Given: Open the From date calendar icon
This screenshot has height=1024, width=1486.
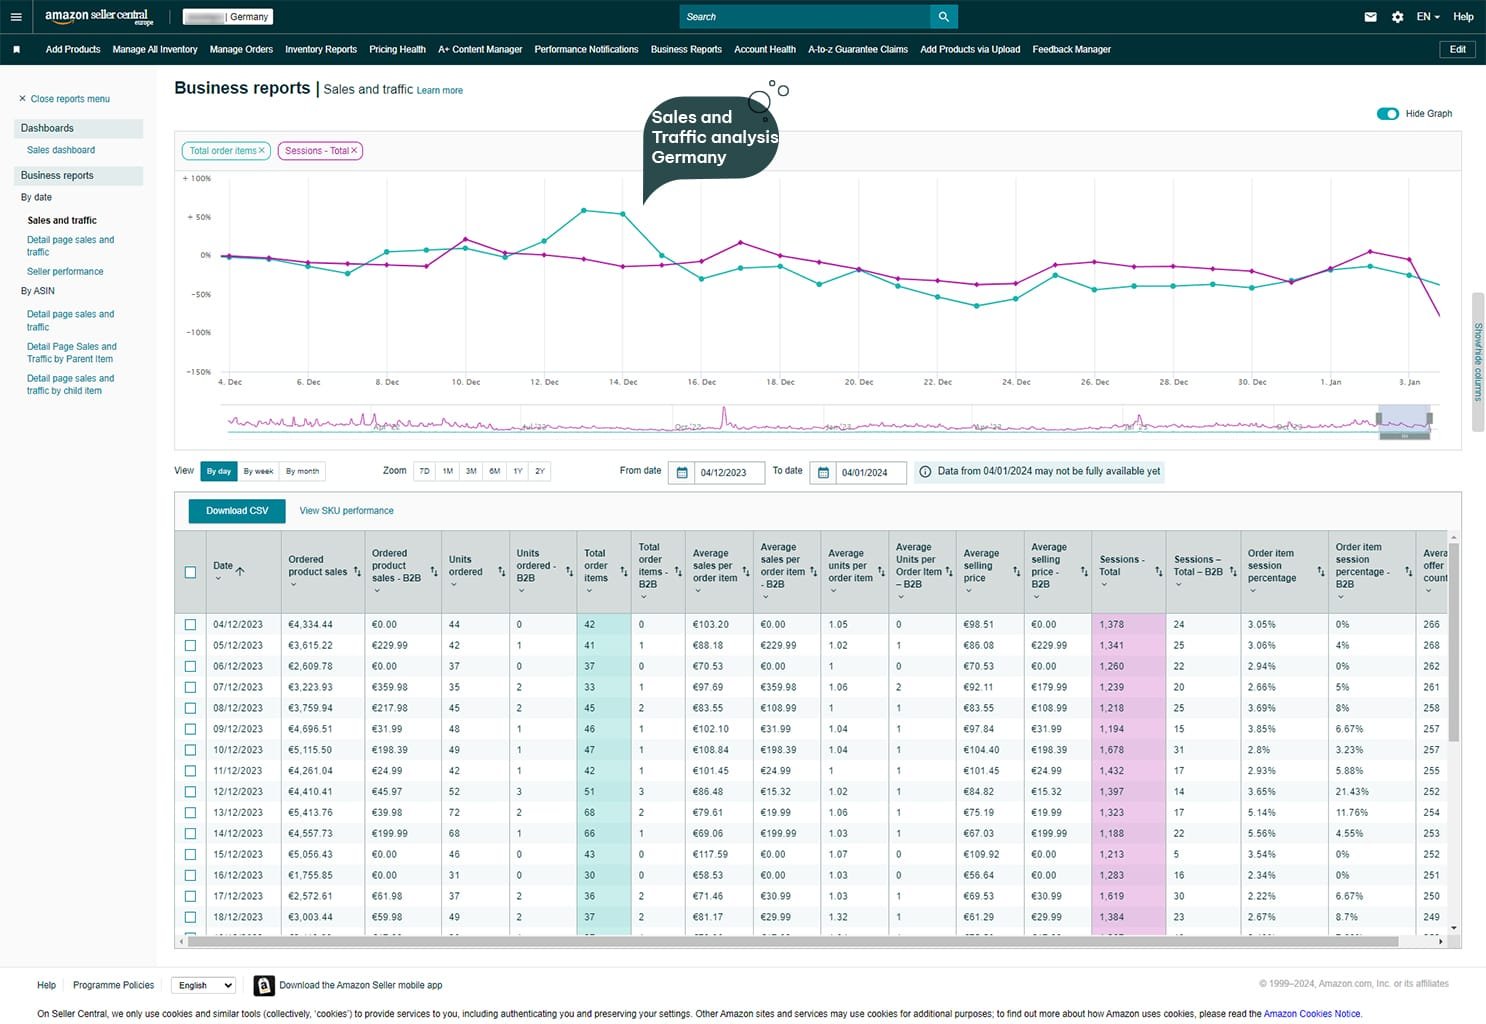Looking at the screenshot, I should (682, 472).
